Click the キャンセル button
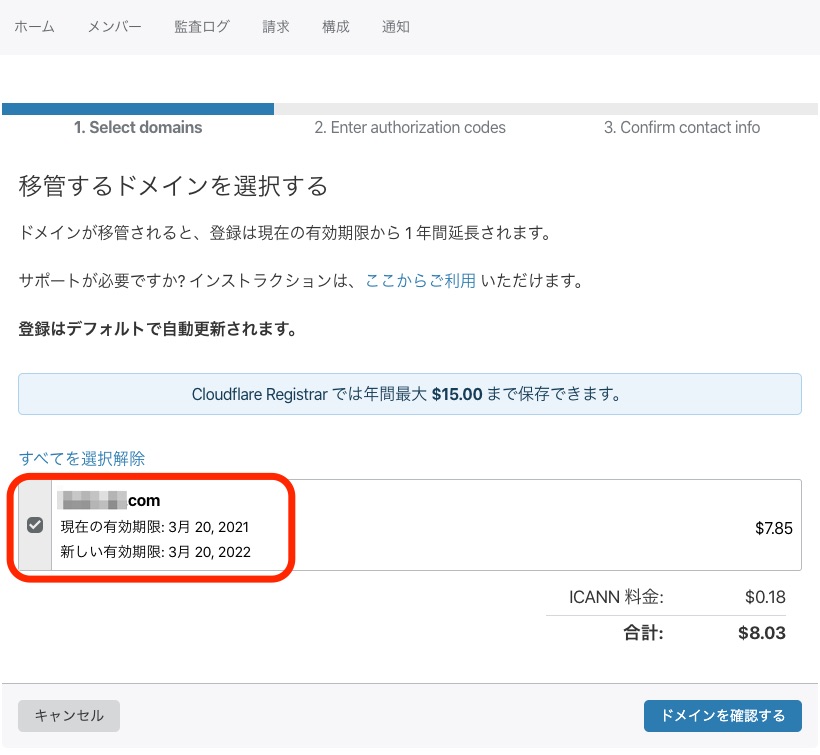This screenshot has height=755, width=820. pyautogui.click(x=68, y=716)
